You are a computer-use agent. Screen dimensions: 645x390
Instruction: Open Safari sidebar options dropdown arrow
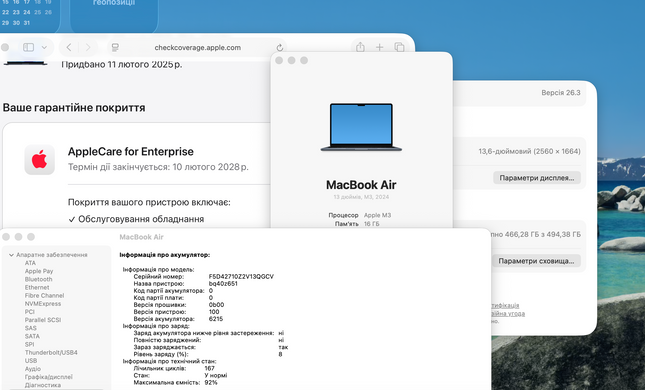point(44,47)
